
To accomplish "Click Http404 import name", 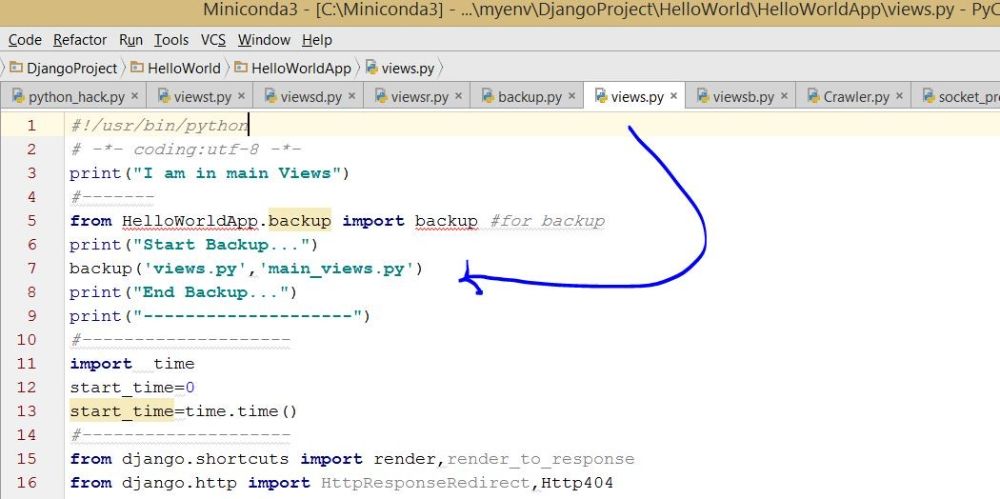I will coord(577,483).
